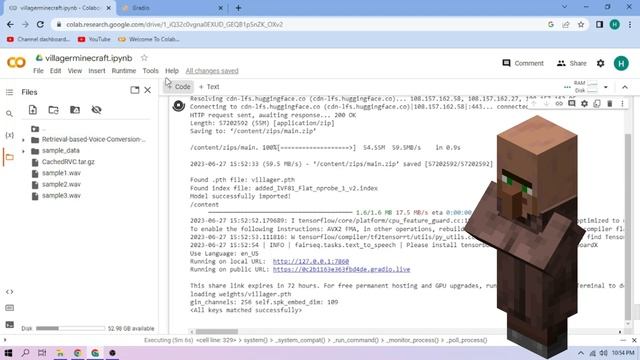Image resolution: width=640 pixels, height=360 pixels.
Task: Open cell editor settings gear
Action: 584,104
